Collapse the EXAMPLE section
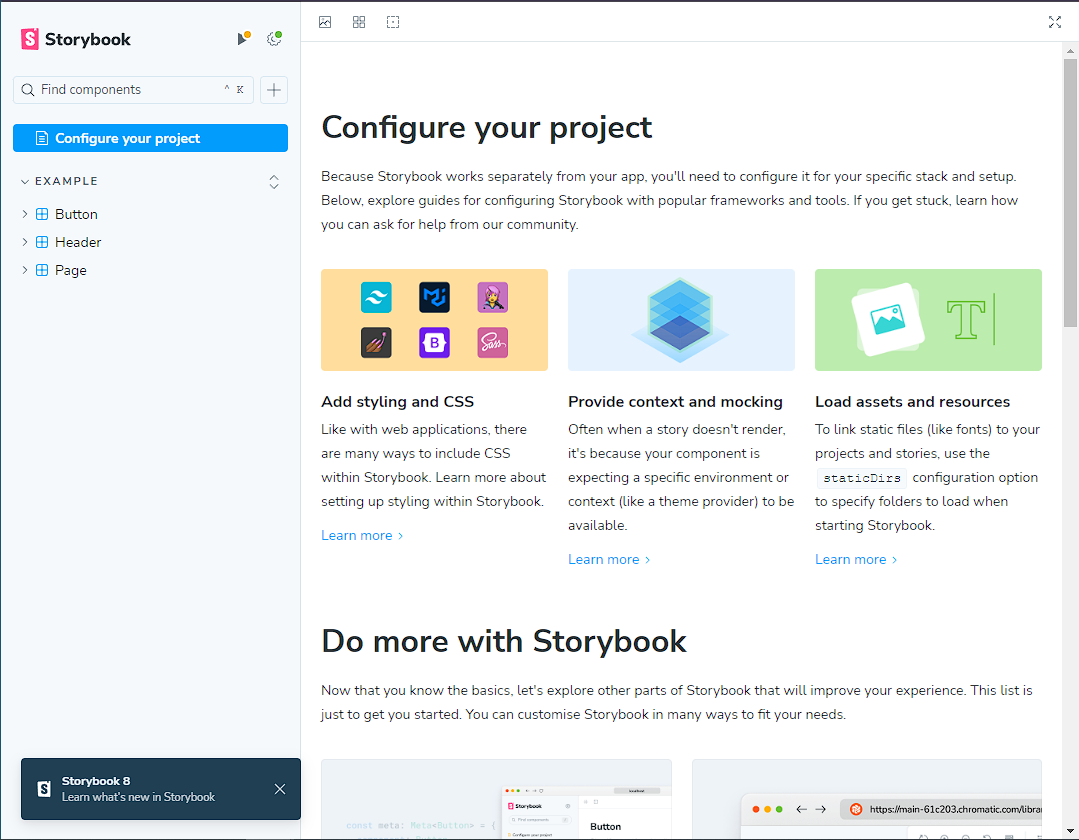 point(59,181)
